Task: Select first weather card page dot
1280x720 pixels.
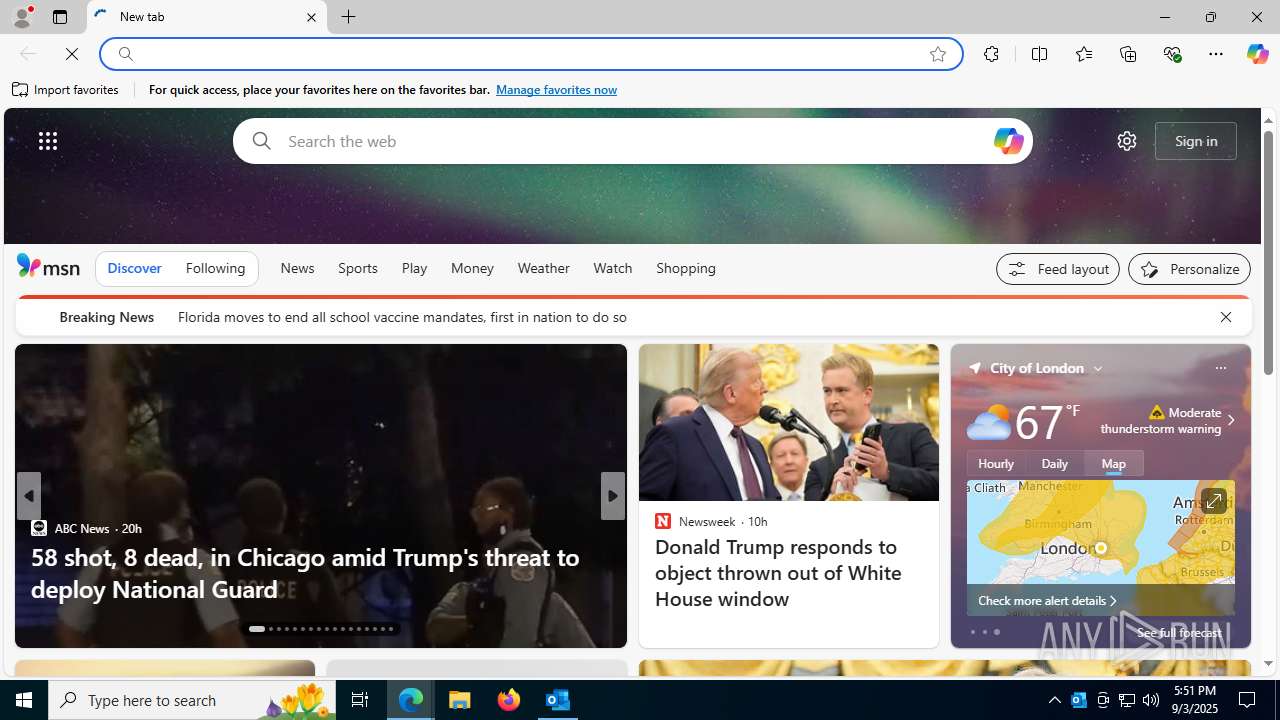Action: [x=972, y=632]
